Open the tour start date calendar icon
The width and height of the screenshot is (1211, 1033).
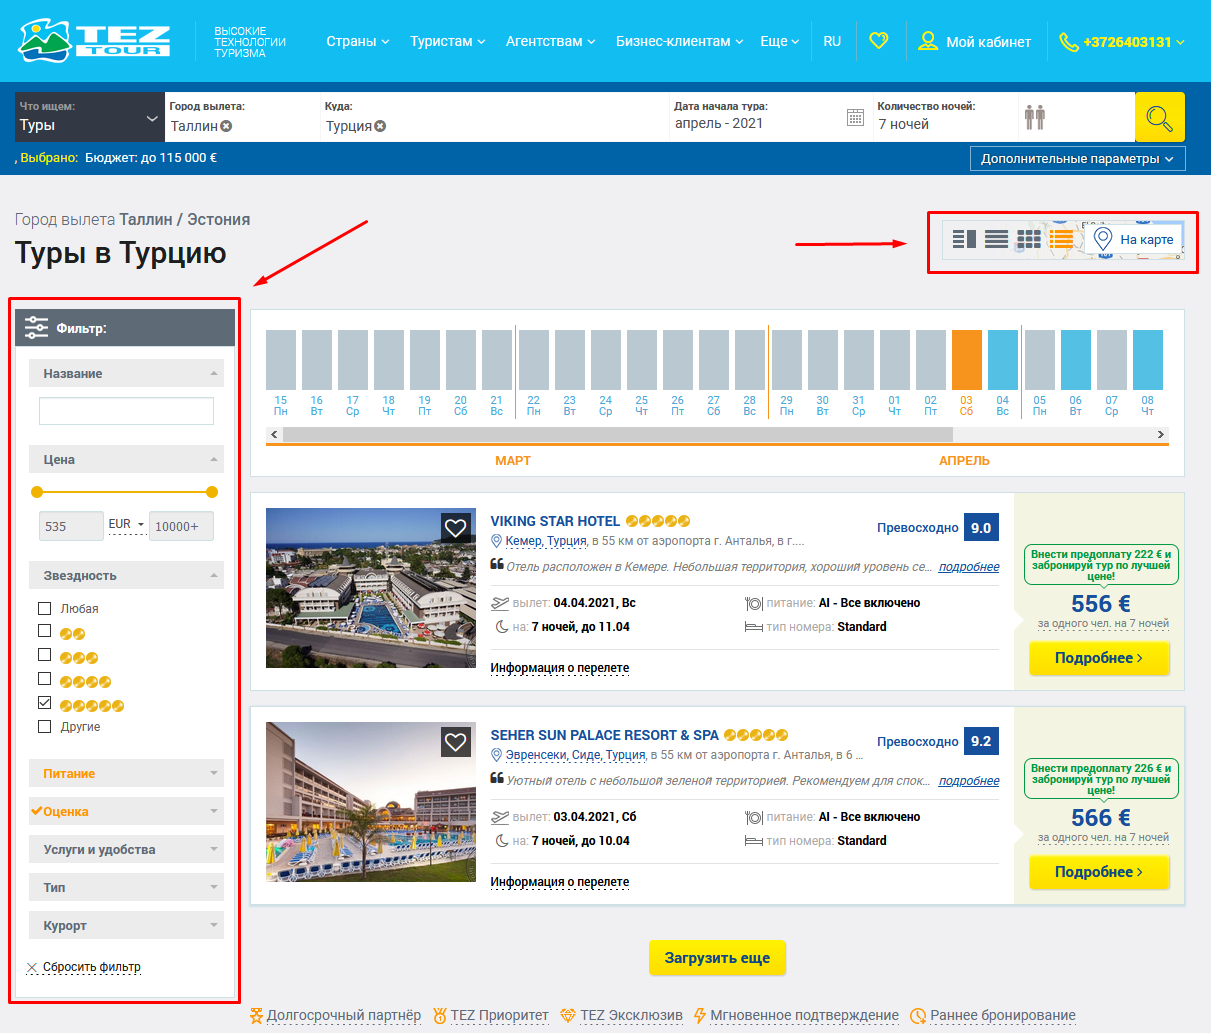tap(855, 117)
